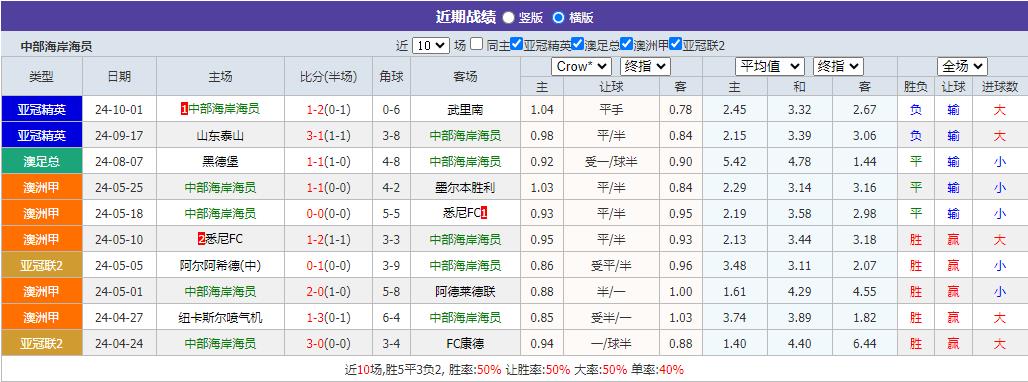
Task: Uncheck the 澳洲甲 filter checkbox
Action: click(626, 45)
